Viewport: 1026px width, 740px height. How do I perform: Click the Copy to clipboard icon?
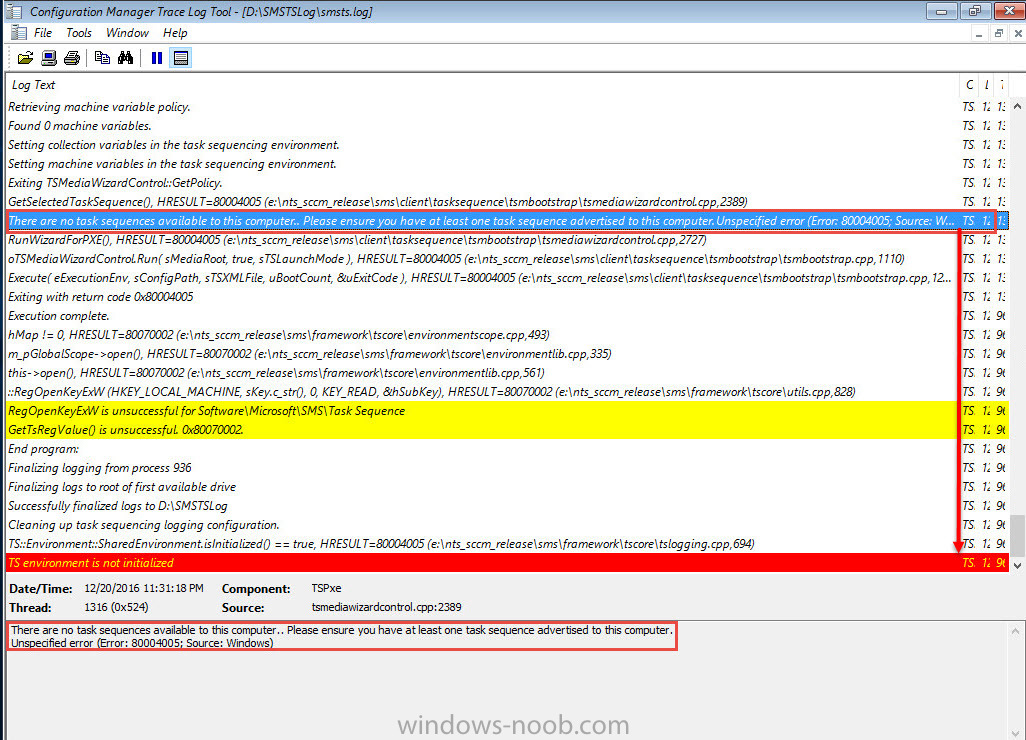point(102,58)
